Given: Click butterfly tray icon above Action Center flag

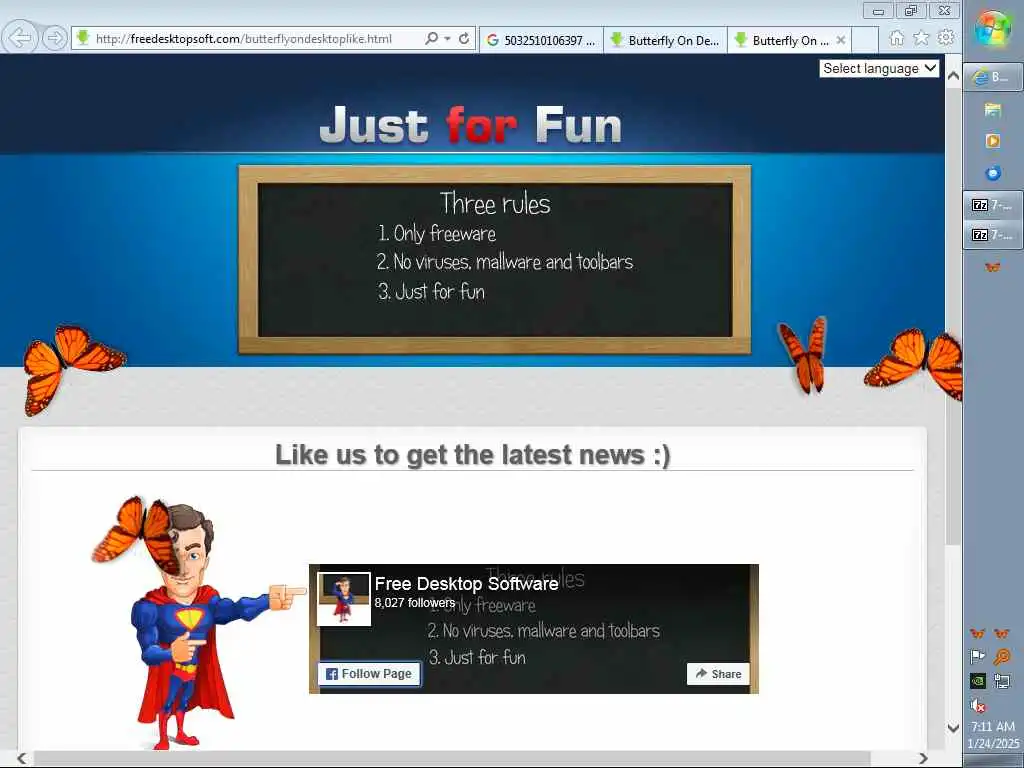Looking at the screenshot, I should [x=978, y=633].
